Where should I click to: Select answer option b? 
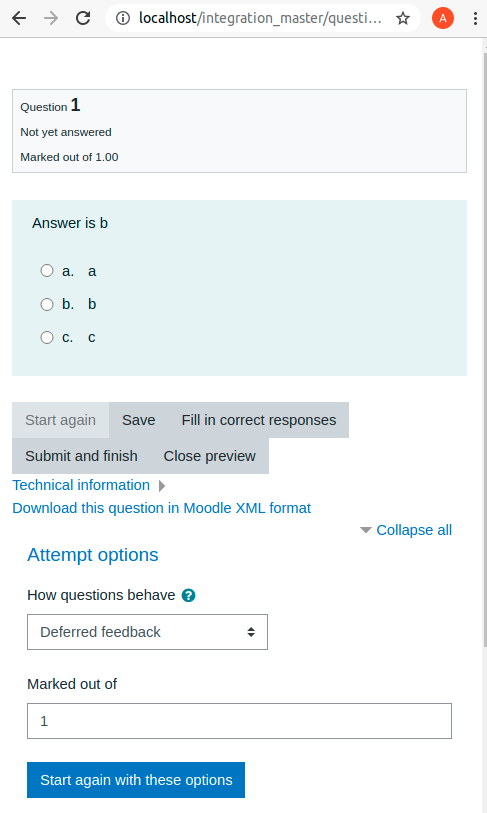(x=47, y=304)
